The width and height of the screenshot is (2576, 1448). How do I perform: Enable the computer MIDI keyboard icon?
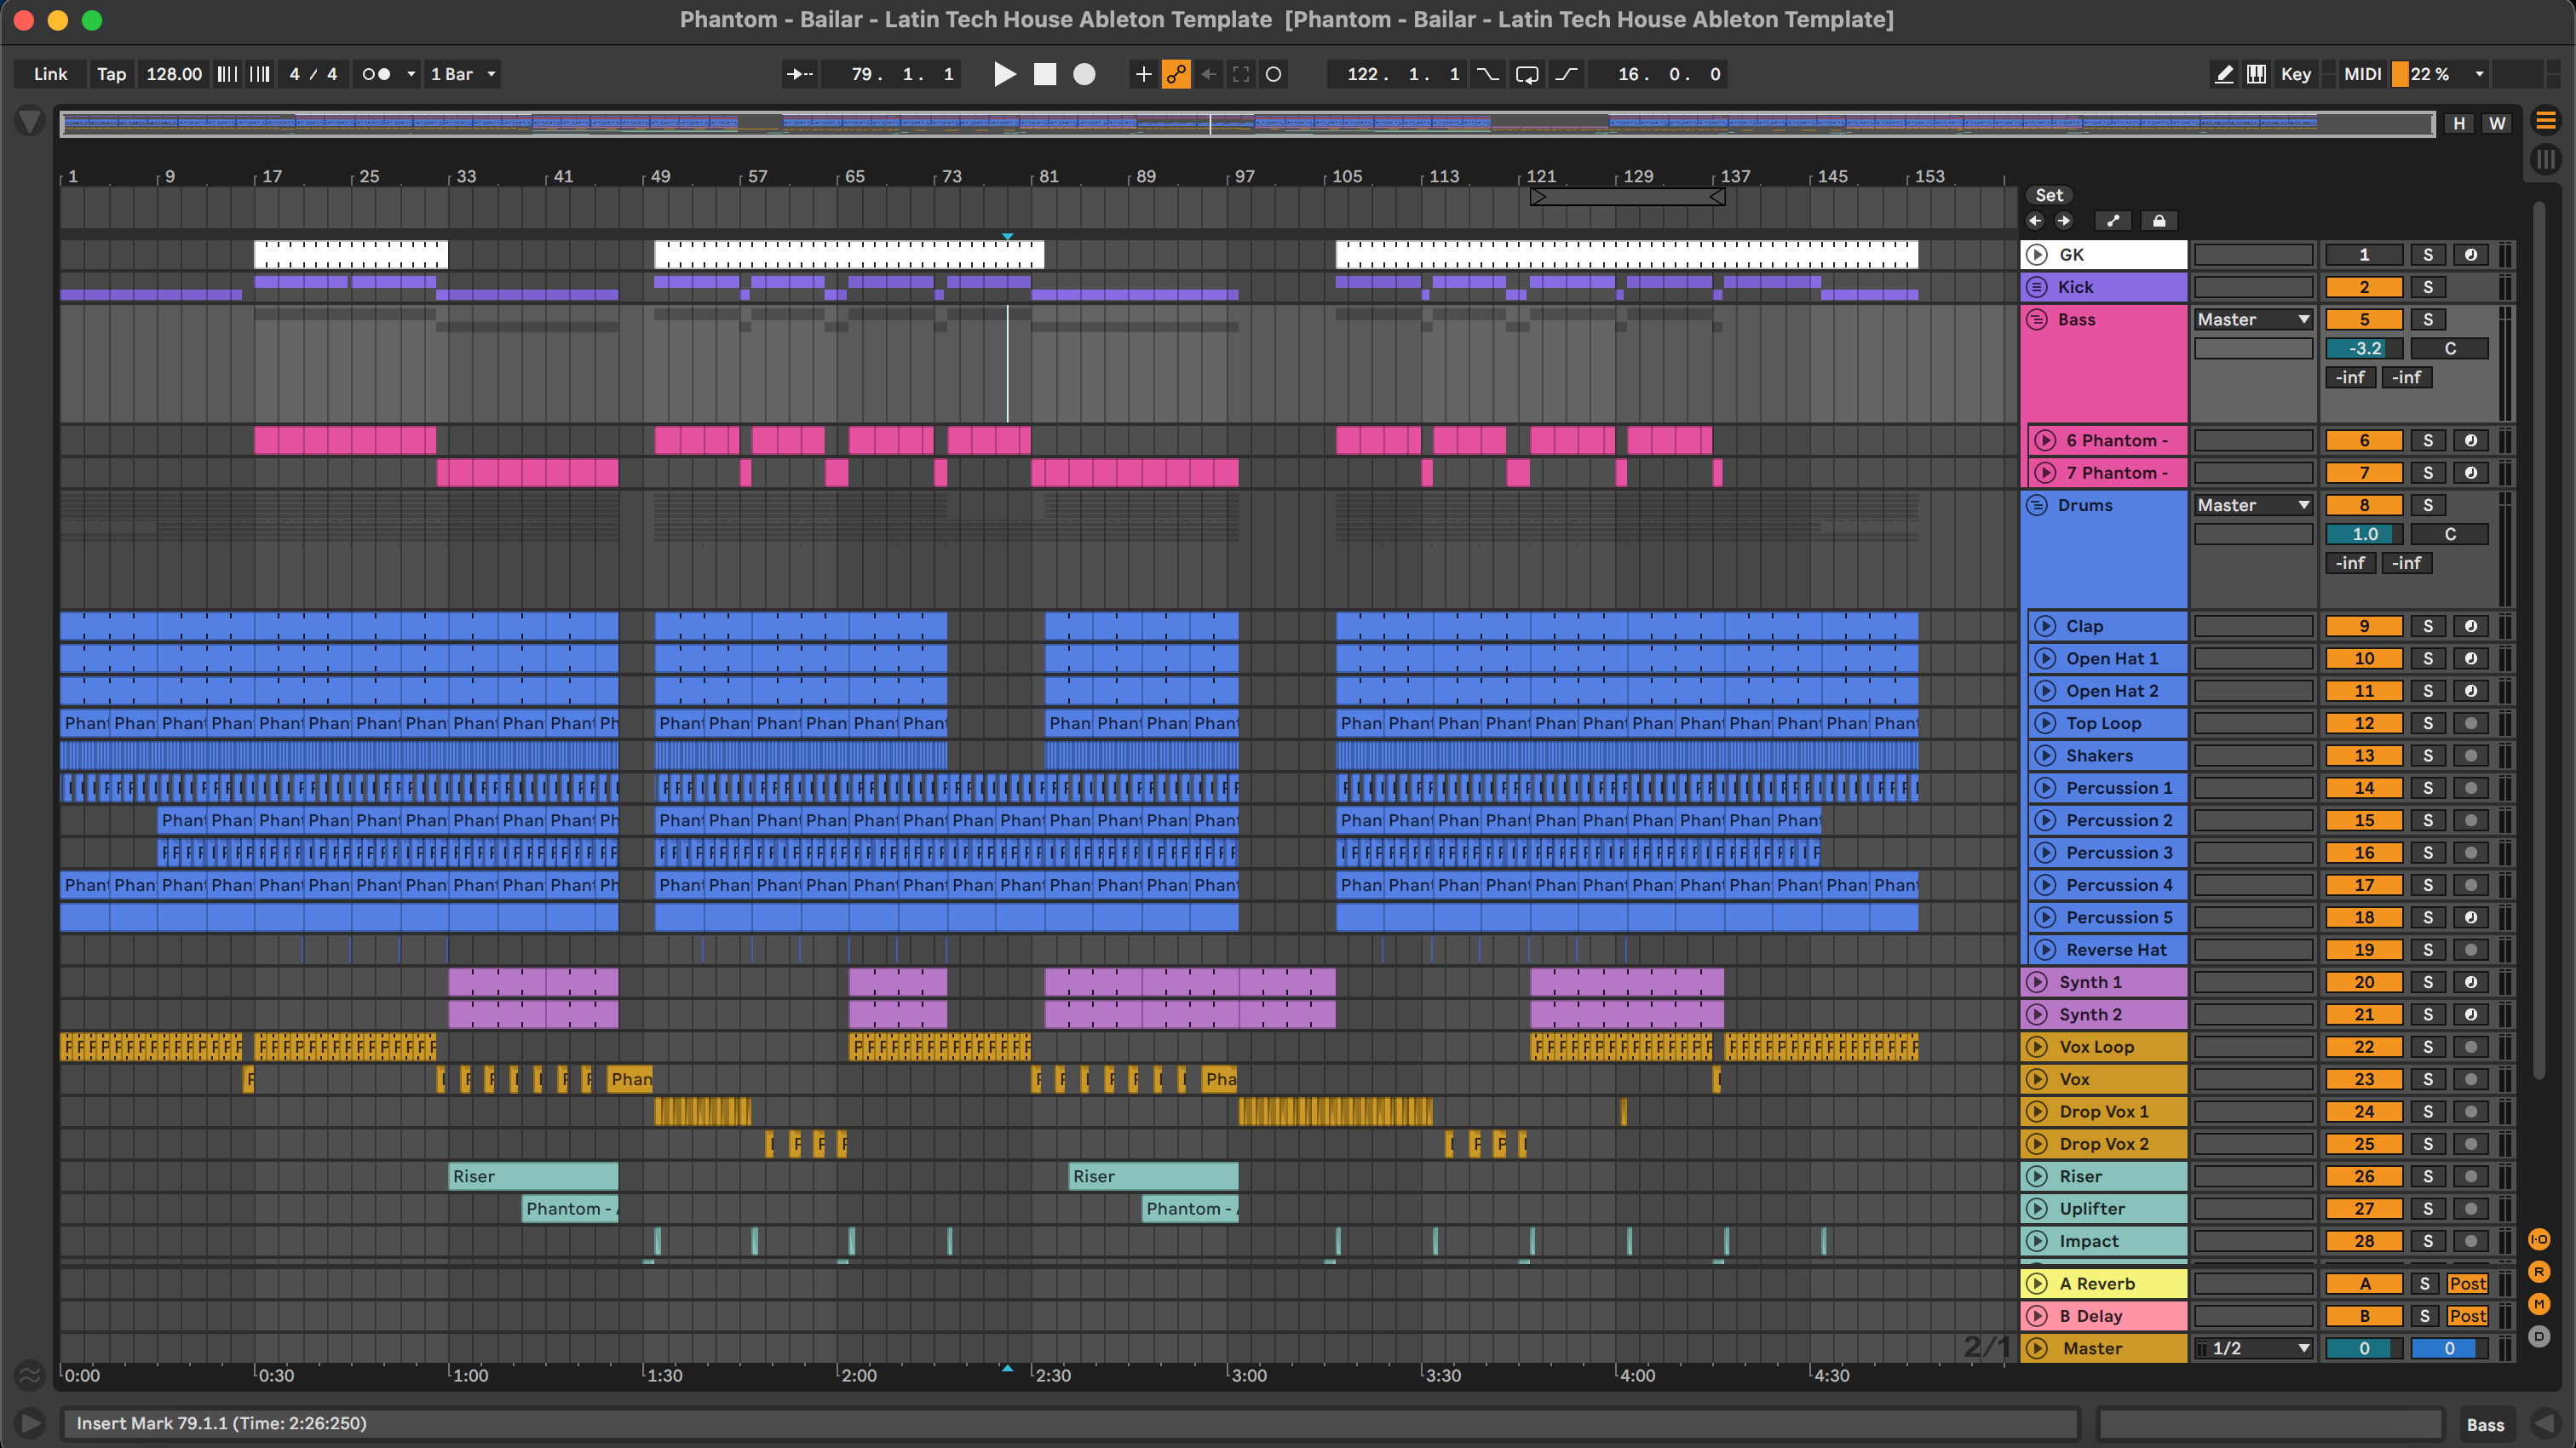2256,74
